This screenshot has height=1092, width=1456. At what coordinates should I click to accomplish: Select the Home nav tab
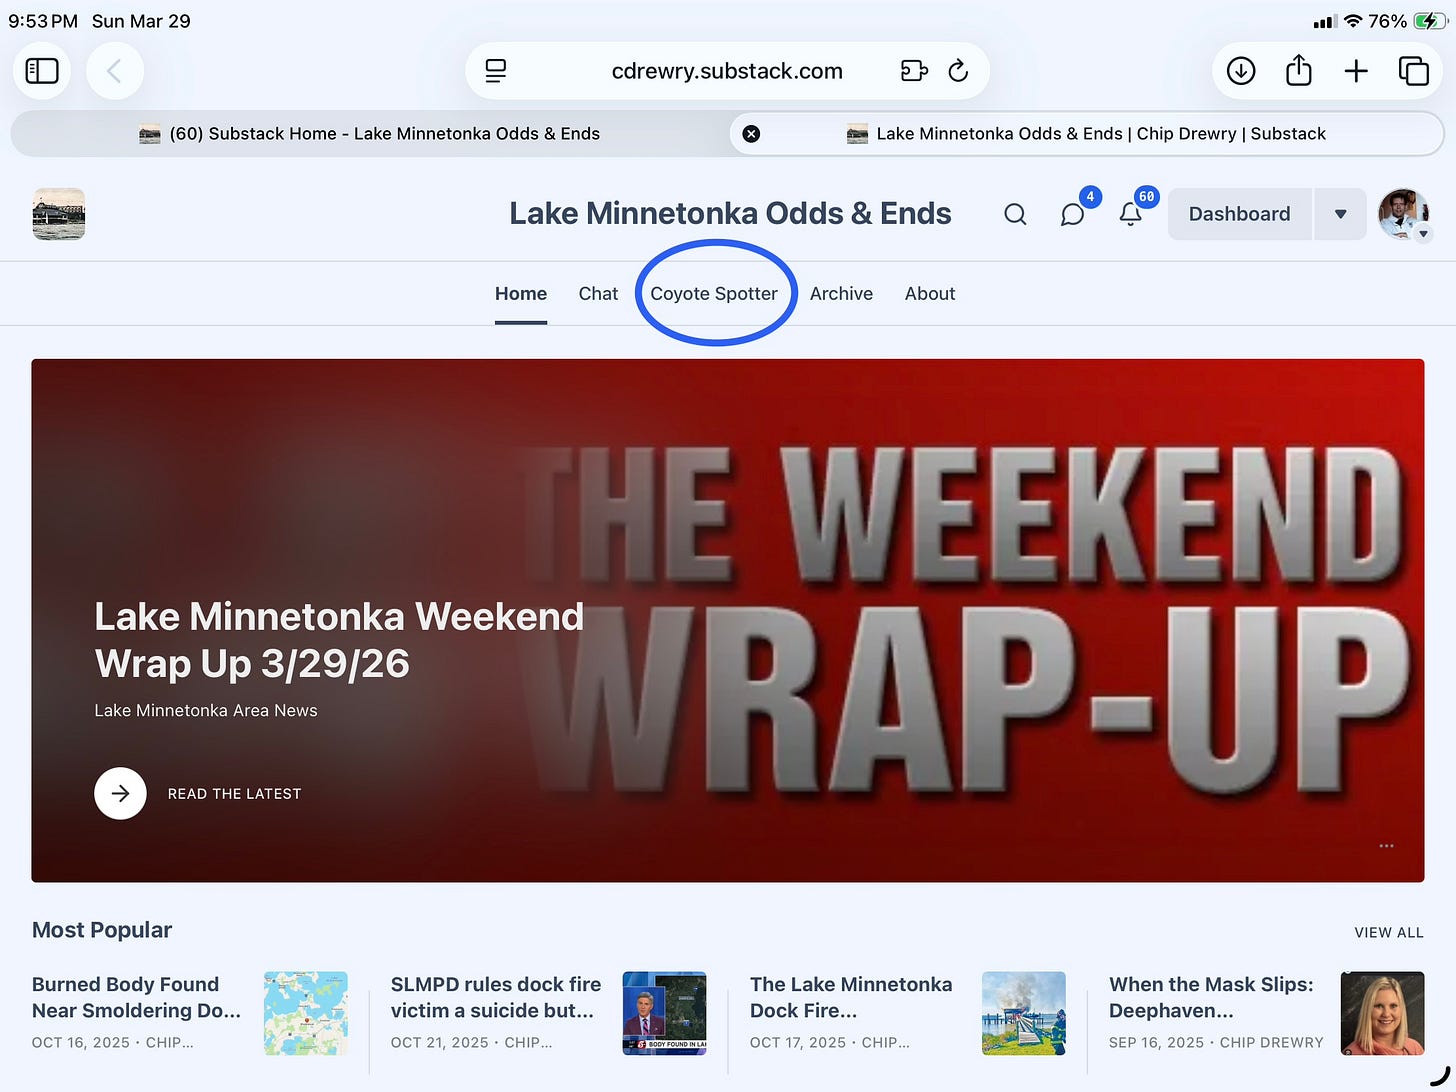[521, 294]
